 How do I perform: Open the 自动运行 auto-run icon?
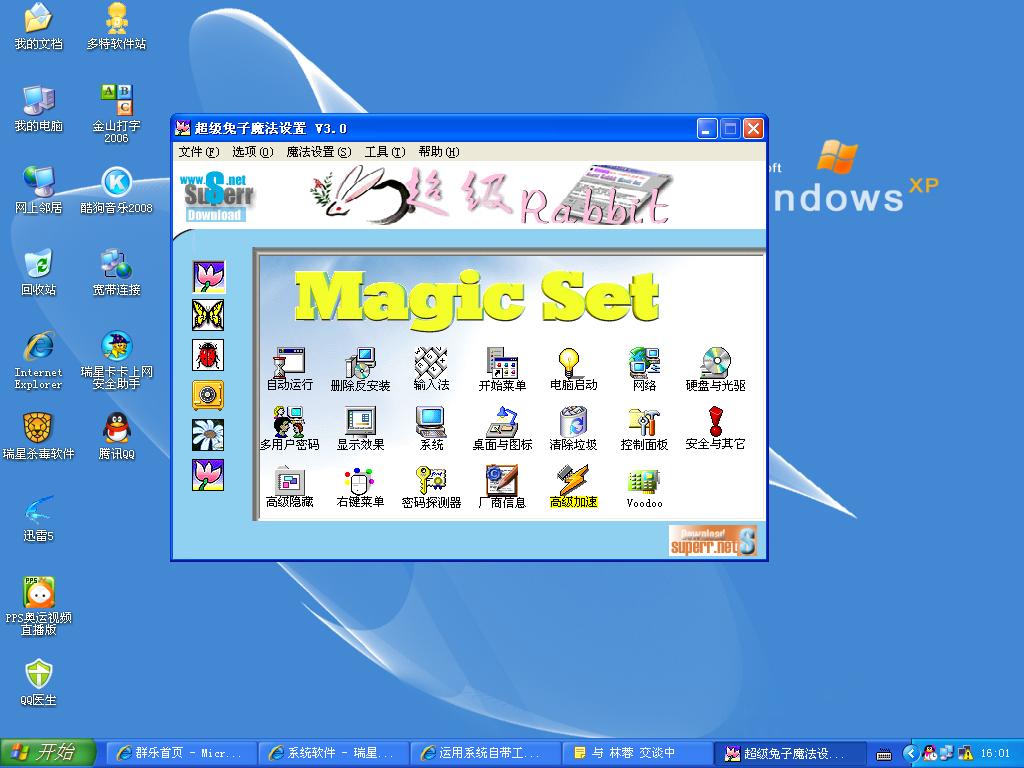coord(289,369)
